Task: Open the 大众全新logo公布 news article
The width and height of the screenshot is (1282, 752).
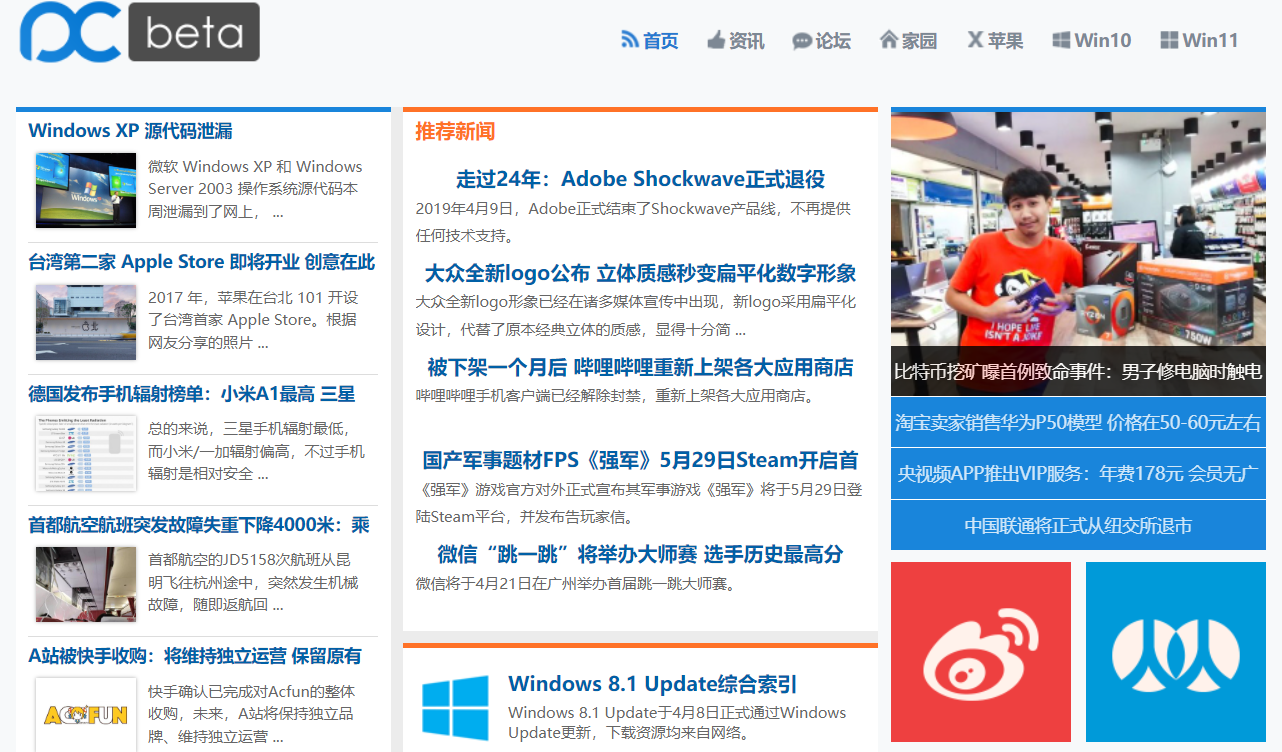Action: 640,274
